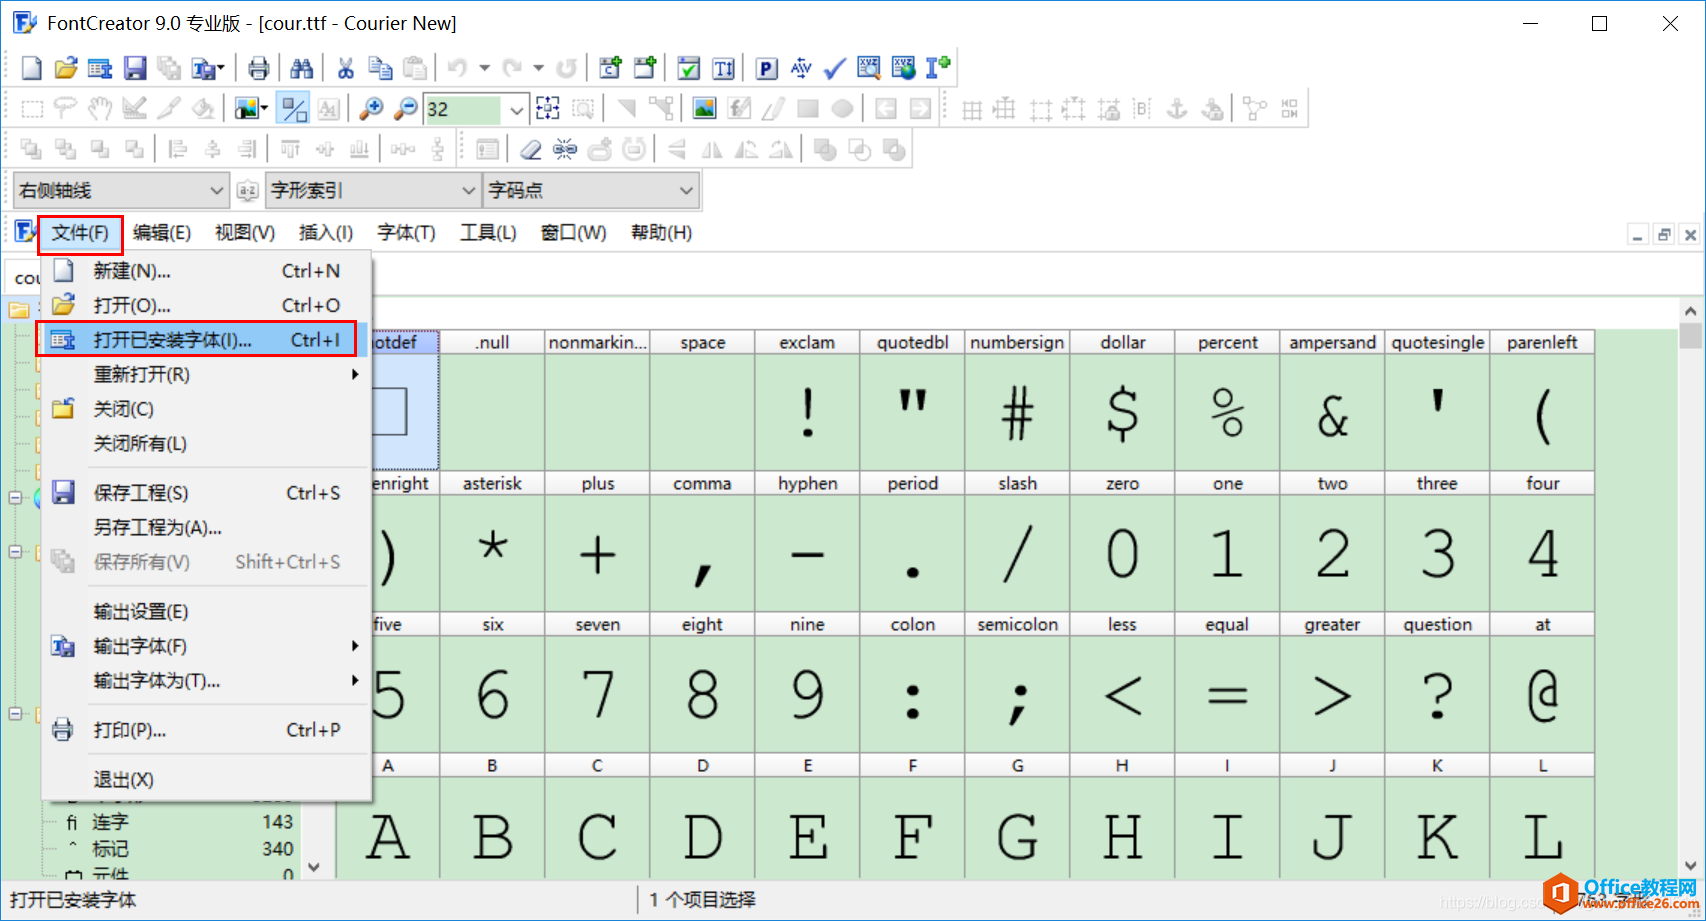Image resolution: width=1706 pixels, height=921 pixels.
Task: Choose 新建(N) from the File menu
Action: coord(206,271)
